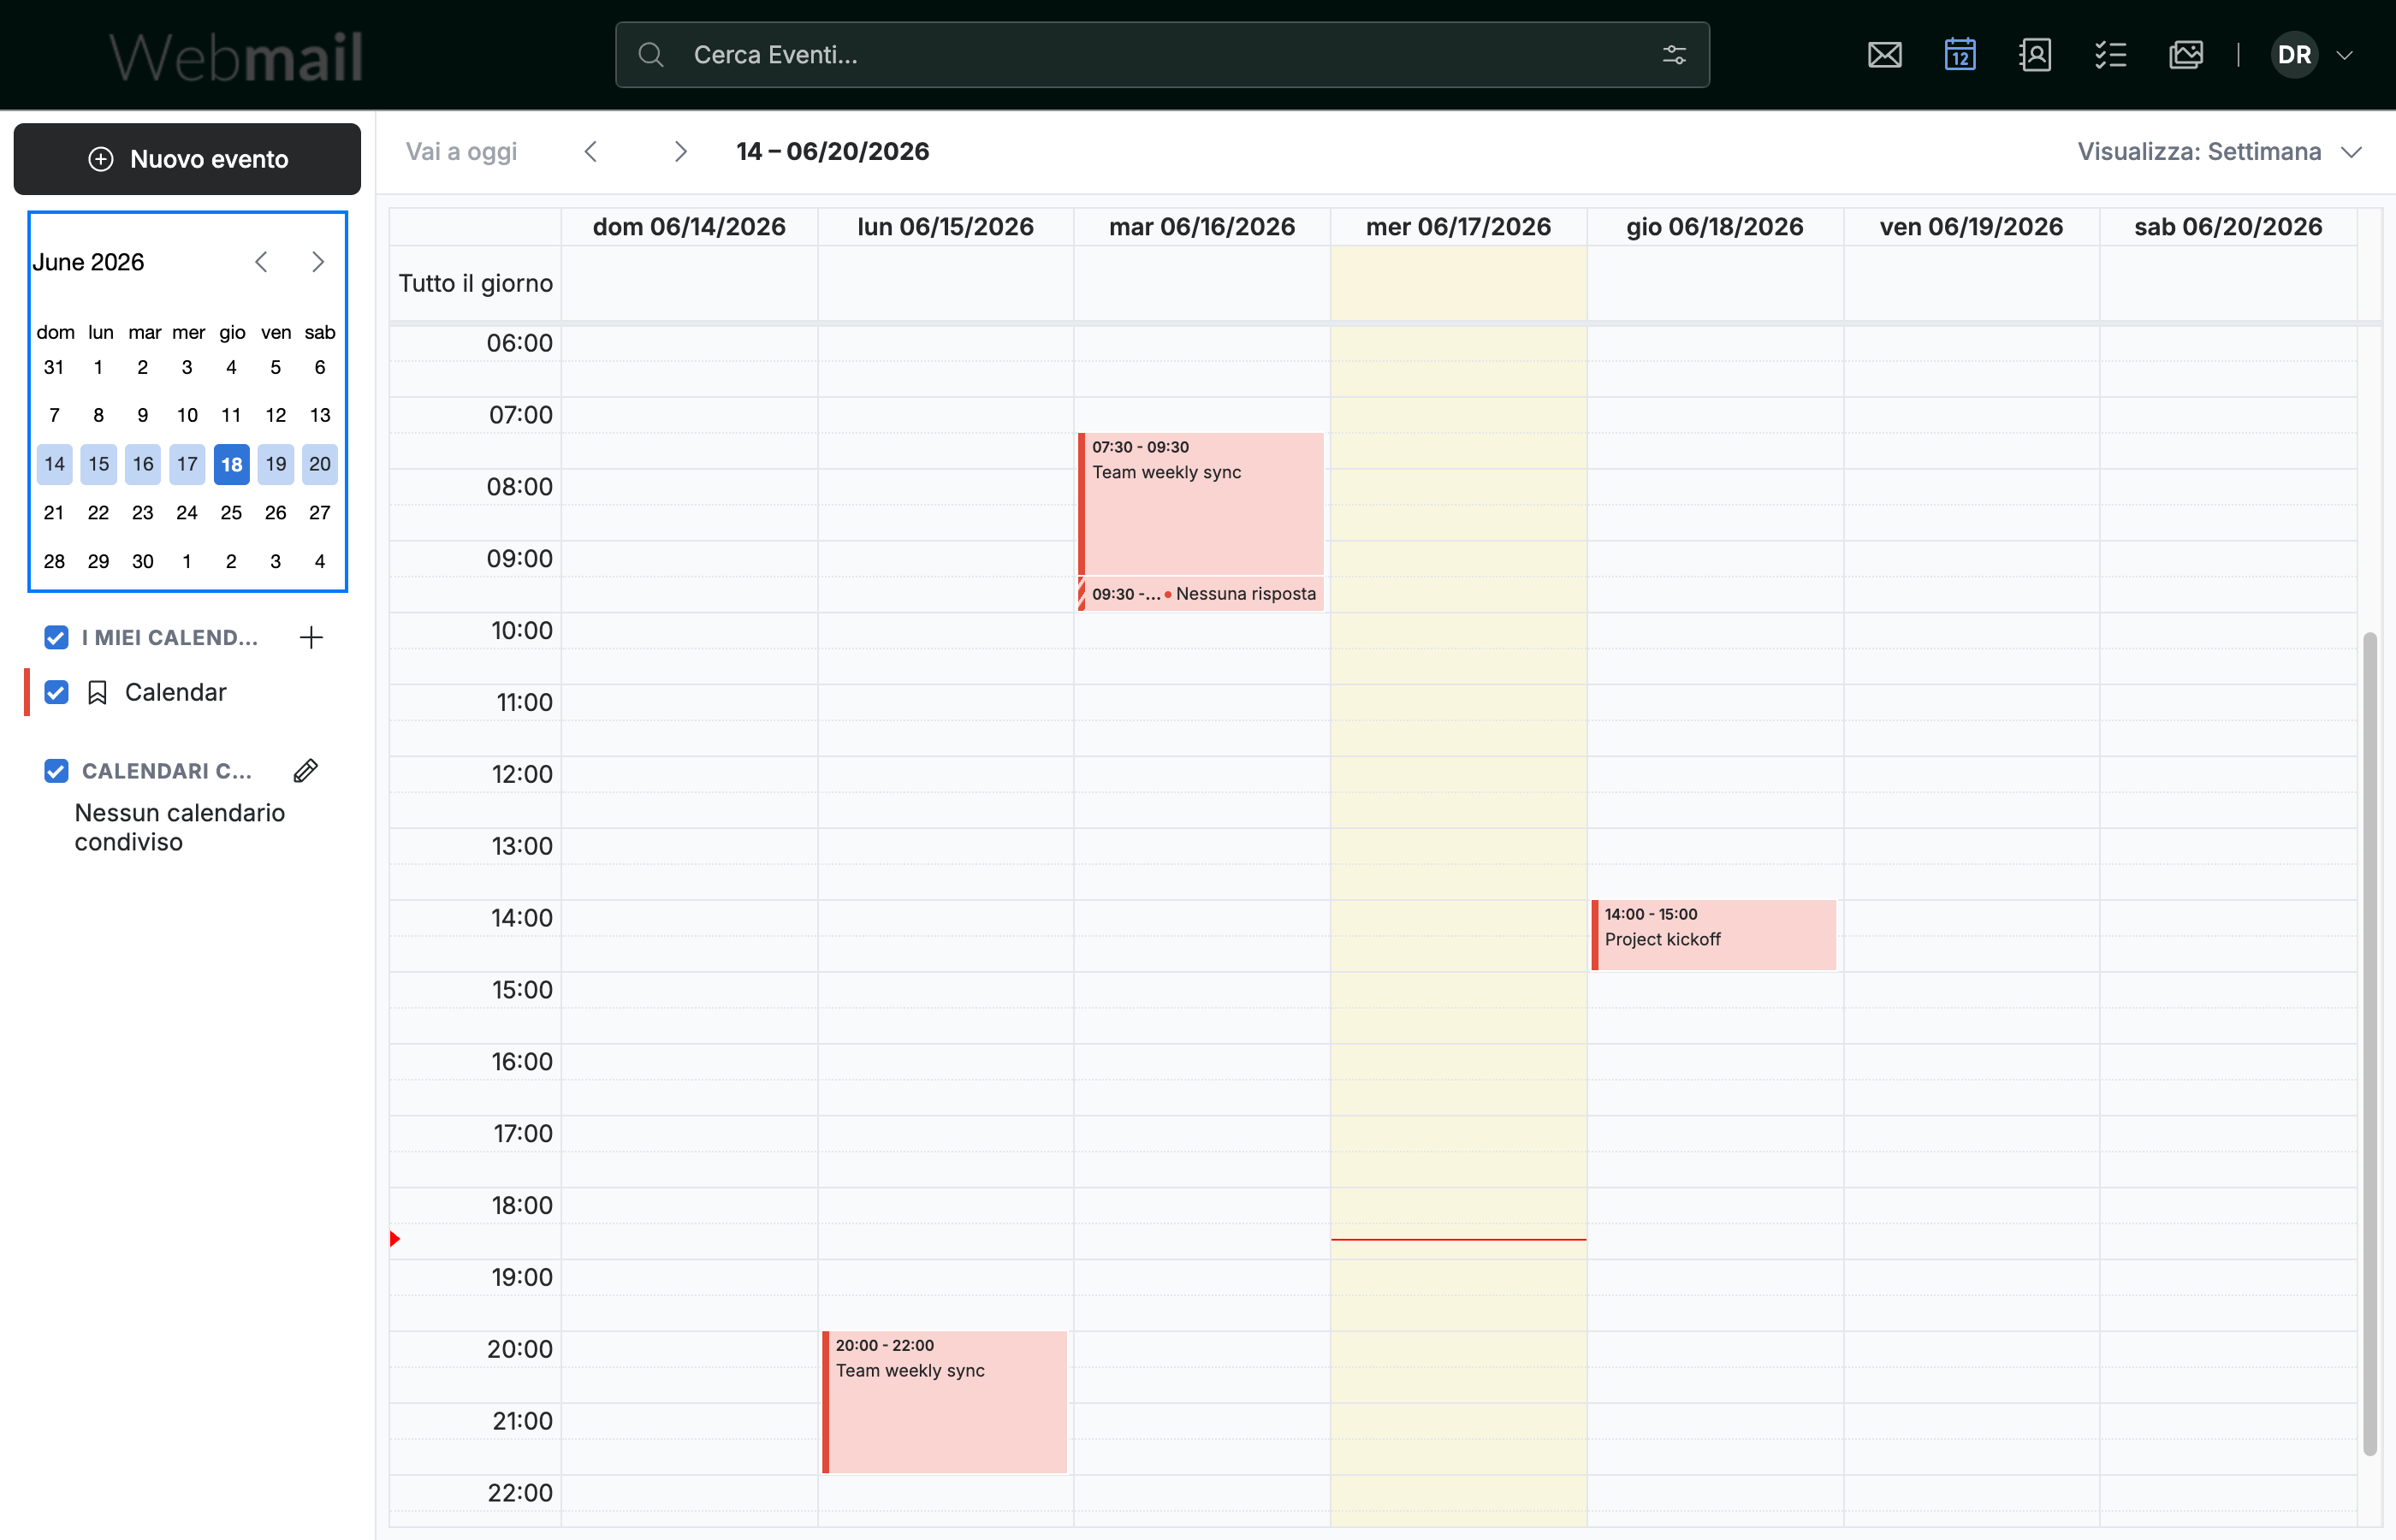Click the magnifier icon in search bar
The height and width of the screenshot is (1540, 2396).
pos(651,55)
